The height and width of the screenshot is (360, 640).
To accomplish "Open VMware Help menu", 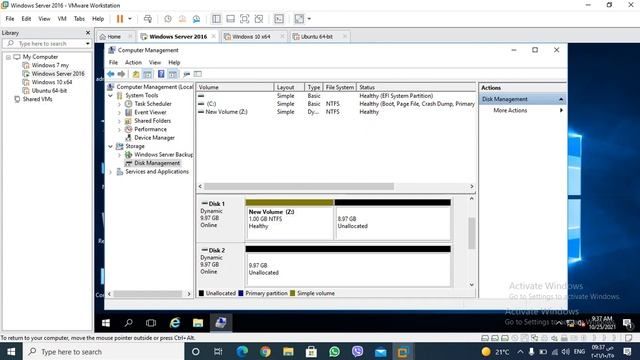I will click(x=98, y=19).
